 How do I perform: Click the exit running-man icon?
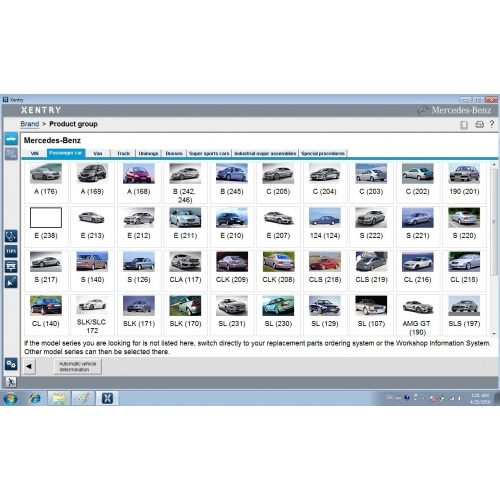pyautogui.click(x=11, y=382)
